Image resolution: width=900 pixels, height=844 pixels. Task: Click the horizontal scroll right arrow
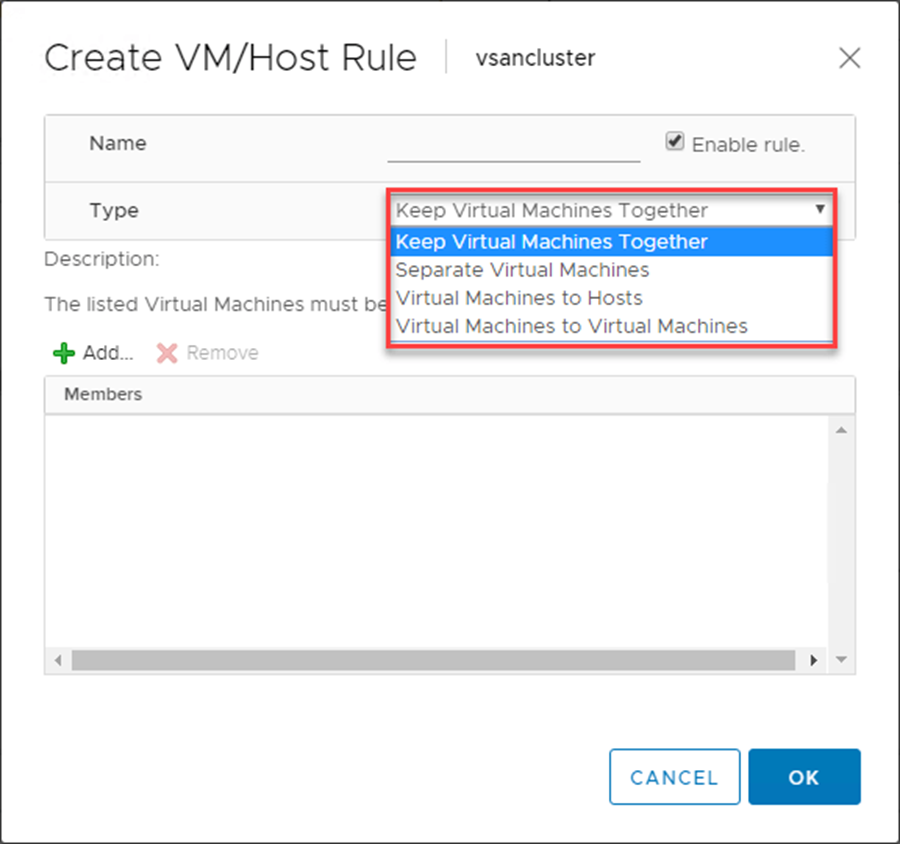click(814, 661)
